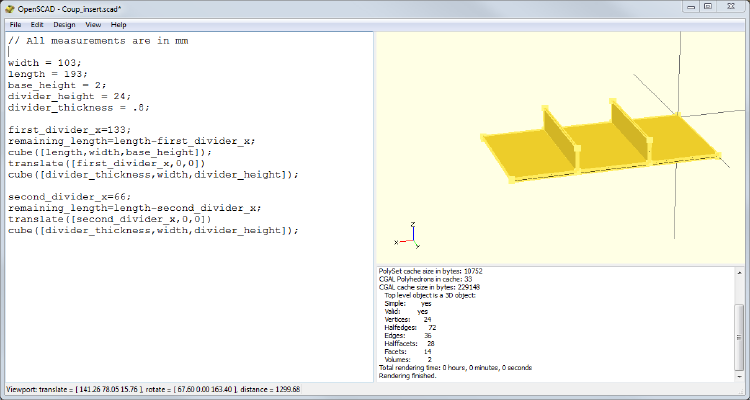Place cursor on 'width = 103;' line
This screenshot has width=750, height=400.
45,63
